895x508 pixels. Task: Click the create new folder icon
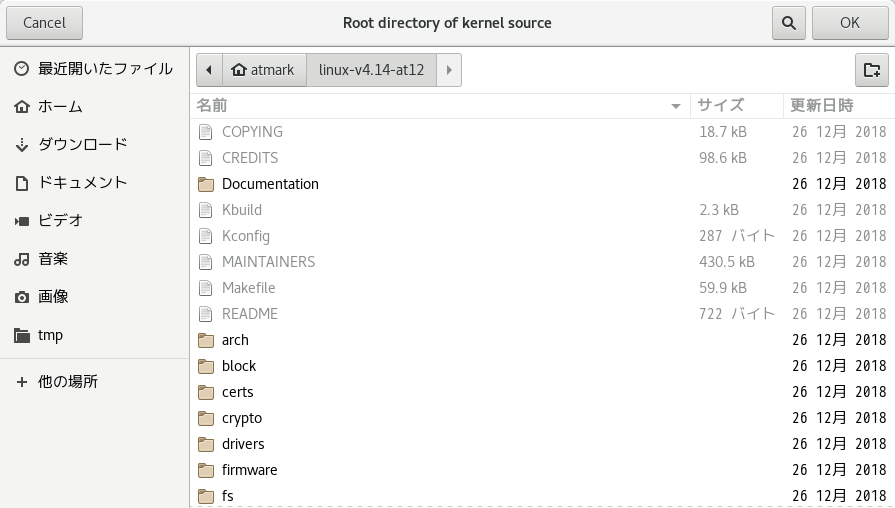[871, 70]
